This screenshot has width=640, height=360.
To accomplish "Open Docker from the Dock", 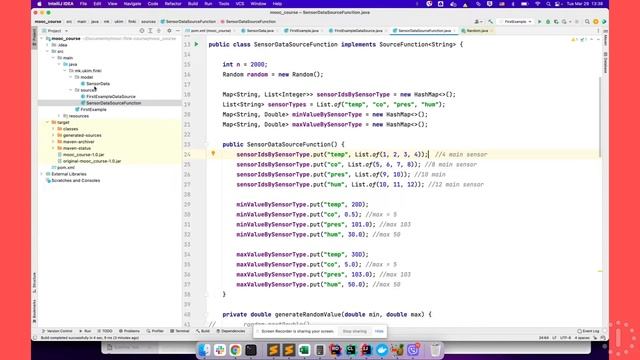I will pyautogui.click(x=382, y=350).
